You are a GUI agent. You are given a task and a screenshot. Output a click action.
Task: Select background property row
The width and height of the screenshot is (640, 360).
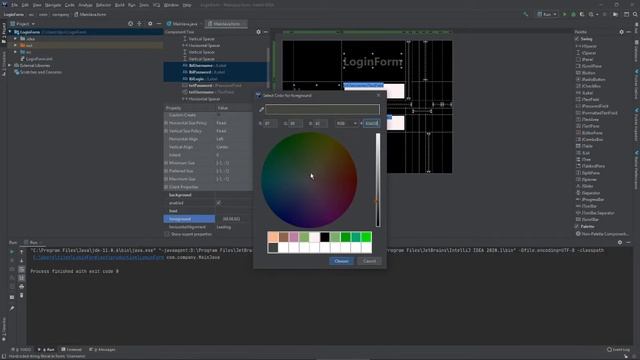point(208,195)
